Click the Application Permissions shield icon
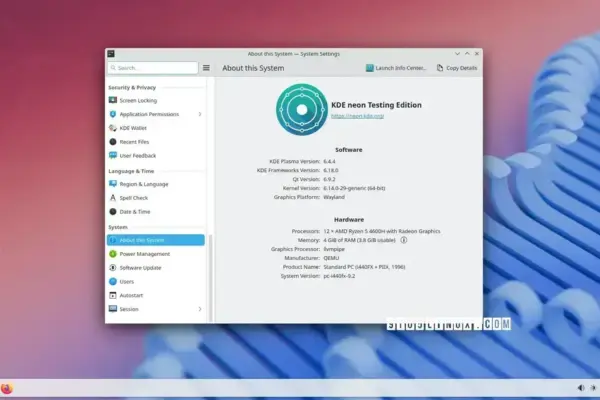The height and width of the screenshot is (400, 600). point(112,114)
